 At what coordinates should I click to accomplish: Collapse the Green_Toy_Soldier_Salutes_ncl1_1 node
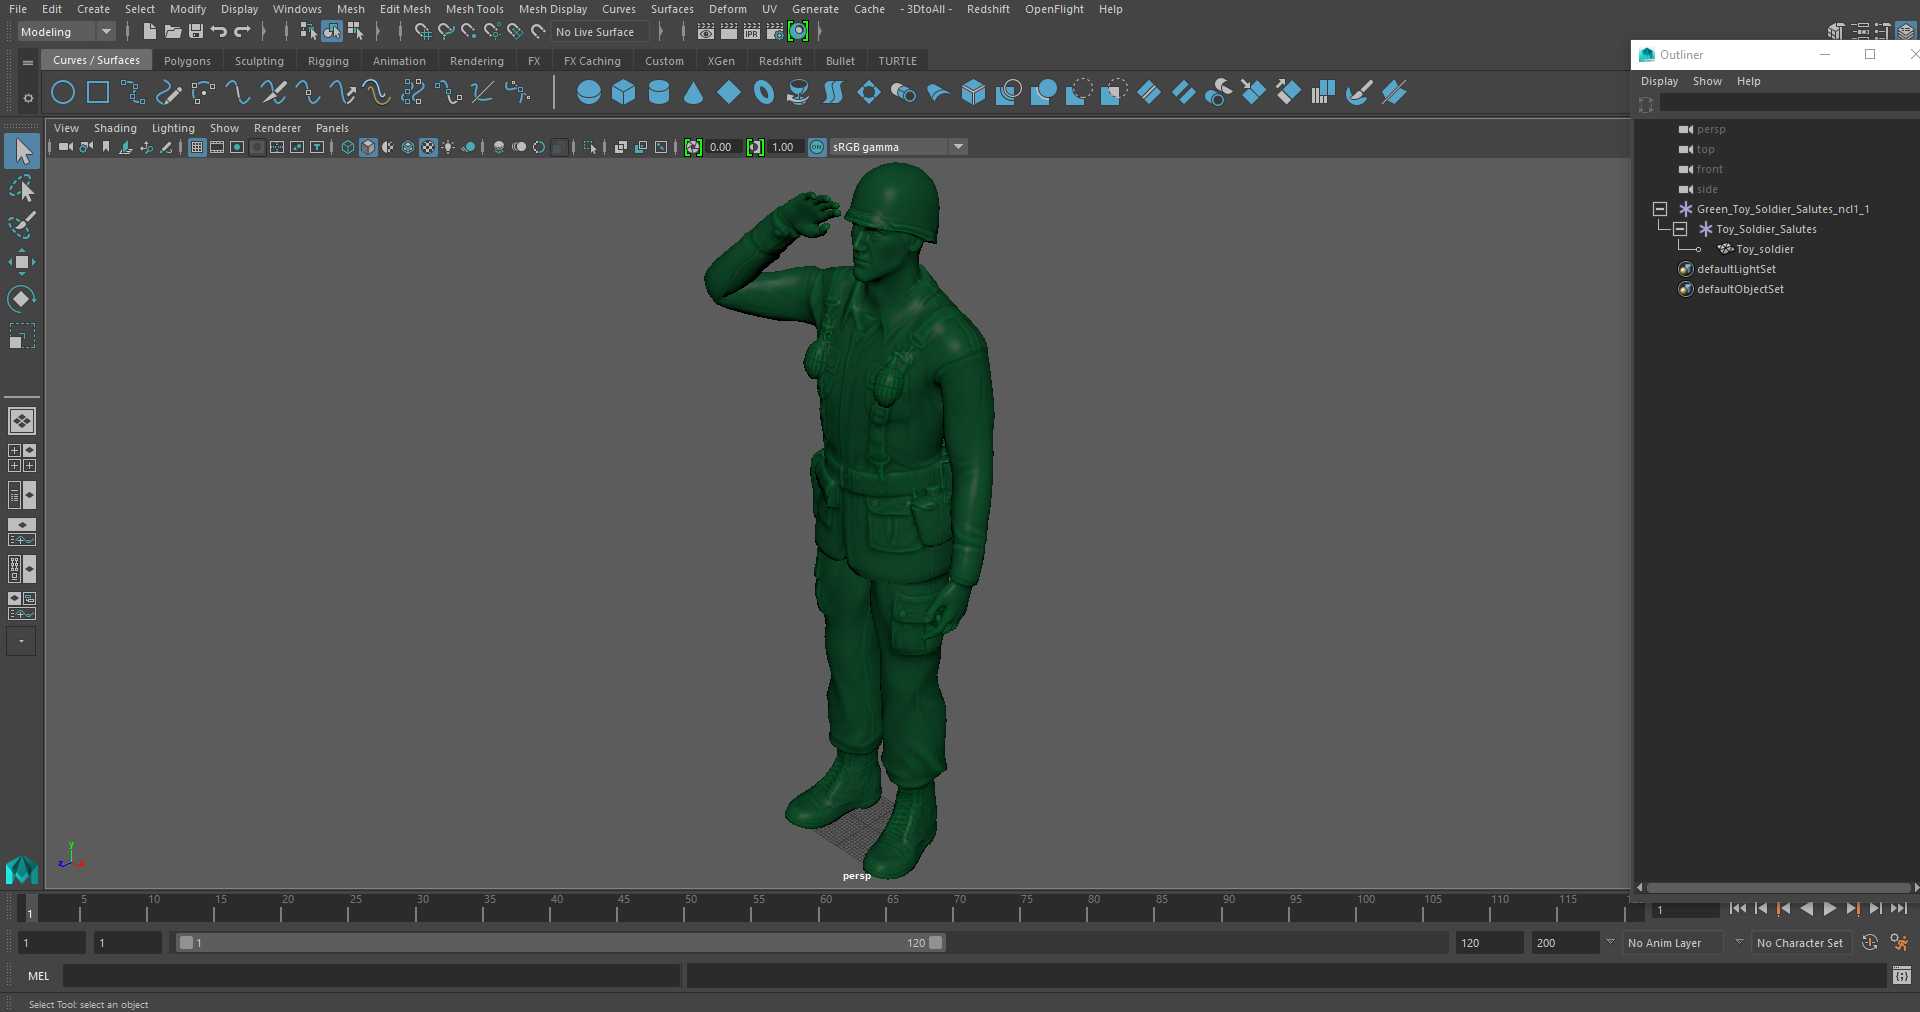click(x=1660, y=209)
